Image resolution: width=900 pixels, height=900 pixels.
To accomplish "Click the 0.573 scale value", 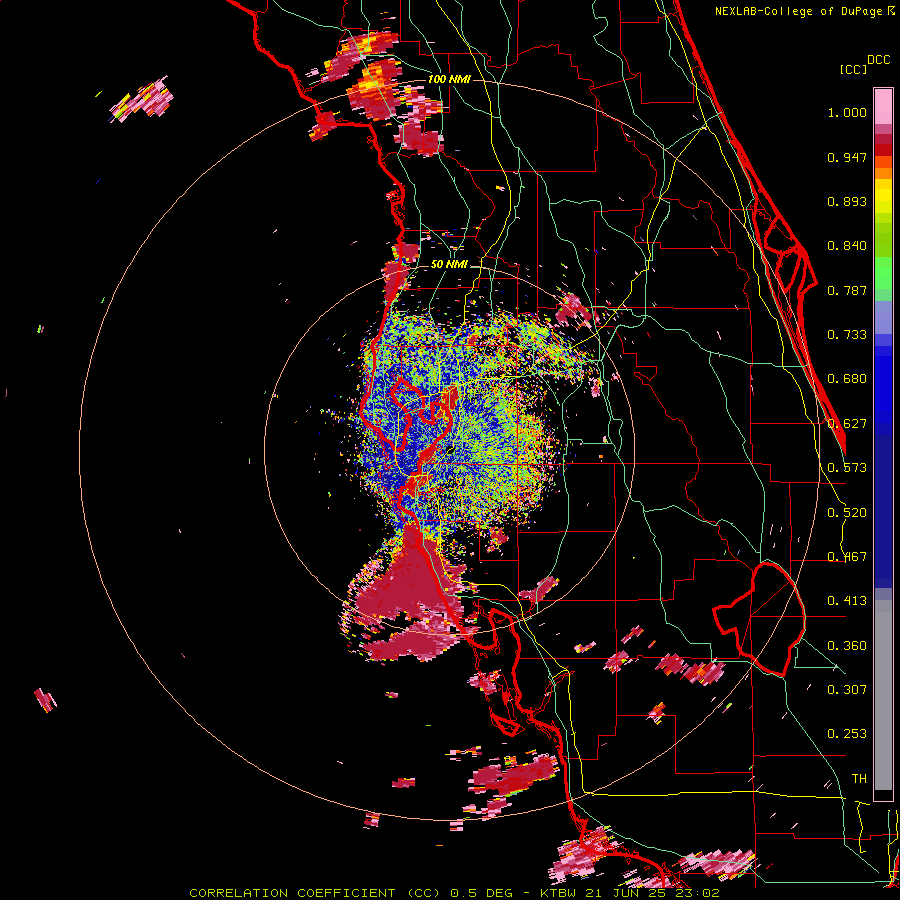I will pos(847,468).
